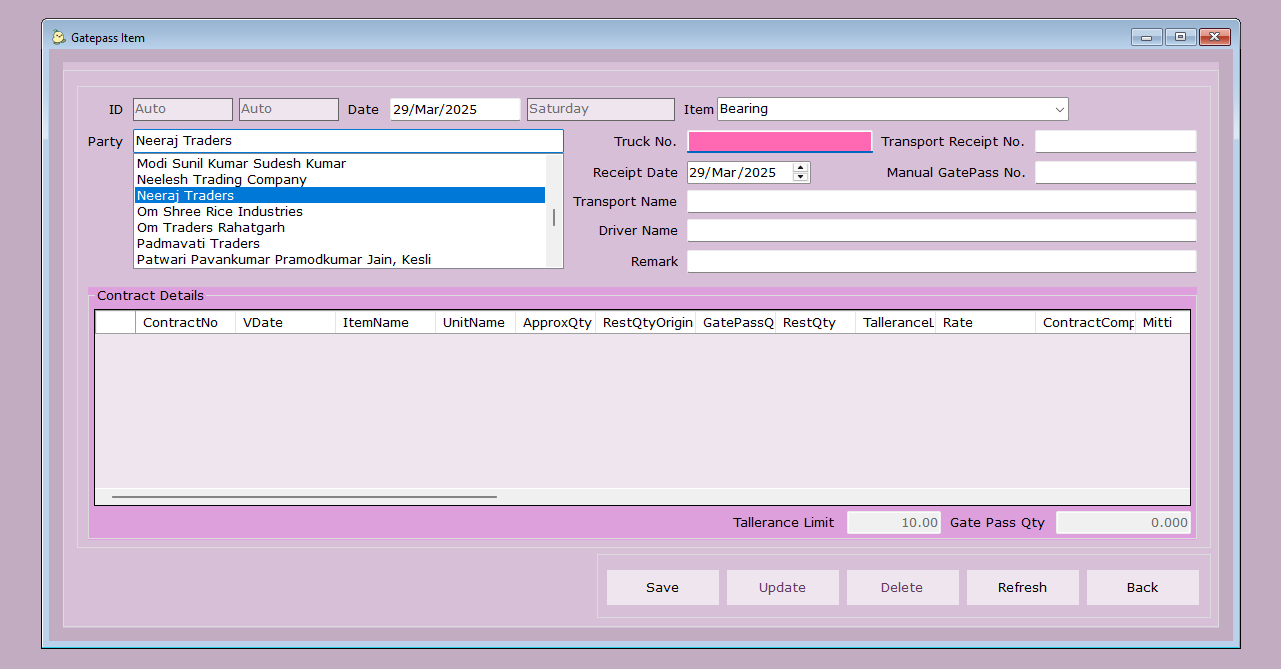Choose highlighted Neeraj Traders list entry
The width and height of the screenshot is (1281, 669).
click(340, 195)
